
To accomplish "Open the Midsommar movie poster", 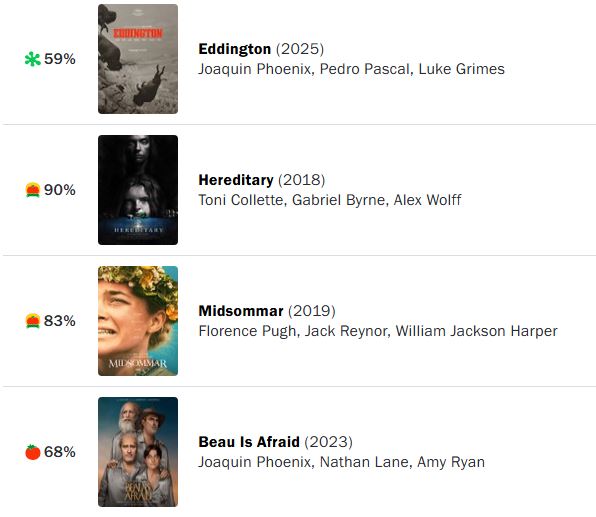I will [138, 321].
